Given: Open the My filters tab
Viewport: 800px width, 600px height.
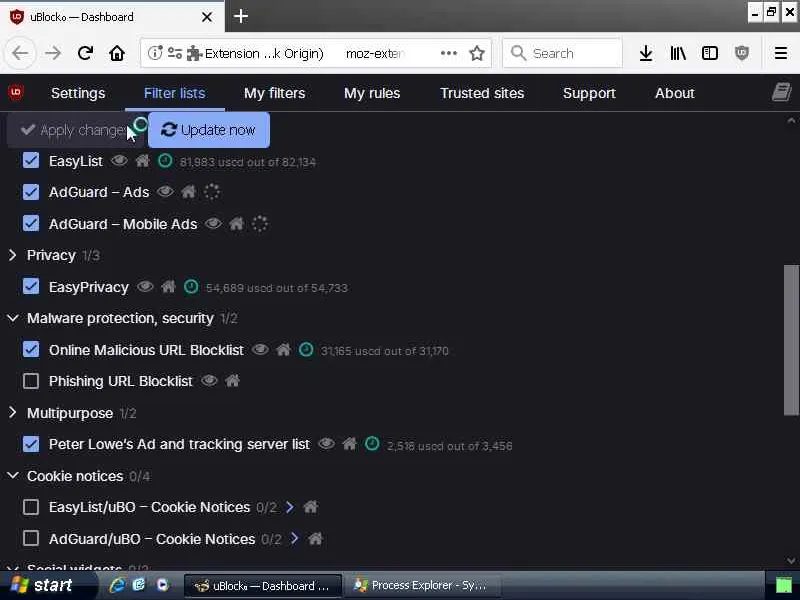Looking at the screenshot, I should click(x=274, y=93).
